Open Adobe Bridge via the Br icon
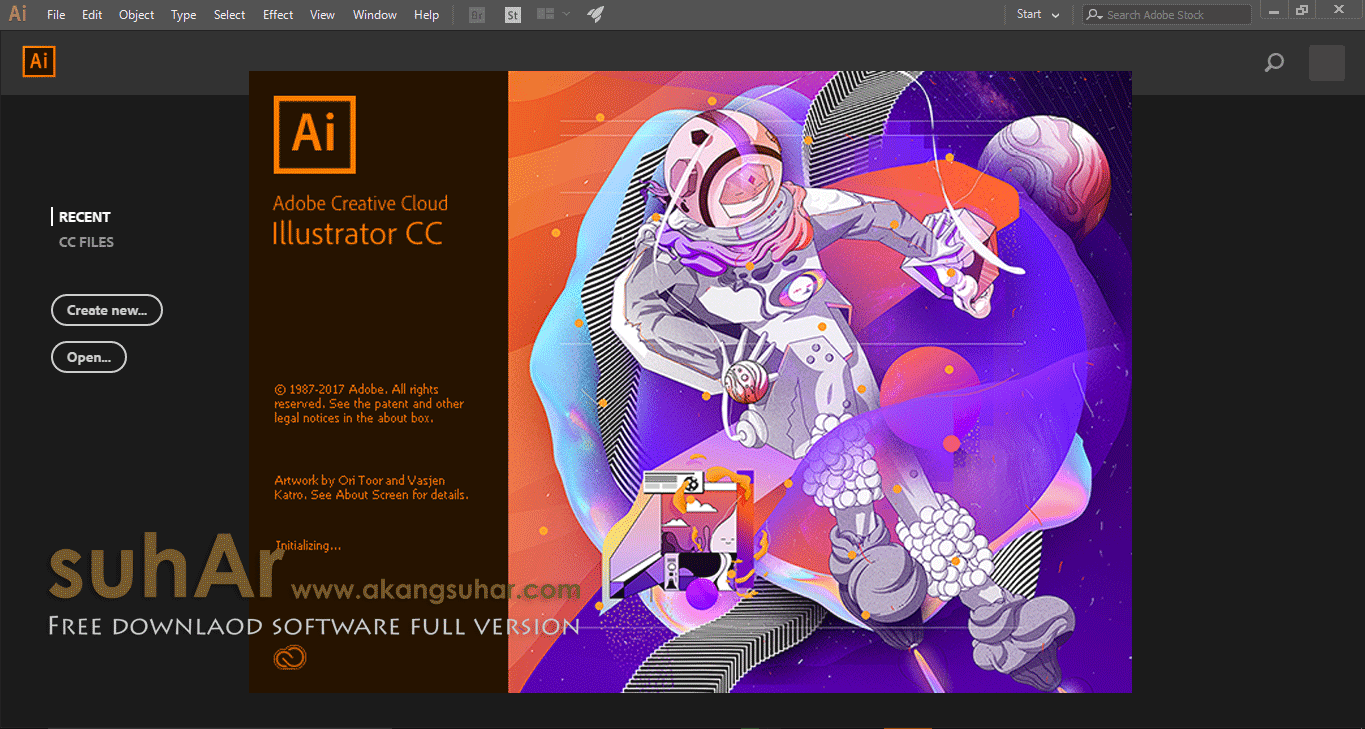Image resolution: width=1365 pixels, height=729 pixels. click(477, 15)
